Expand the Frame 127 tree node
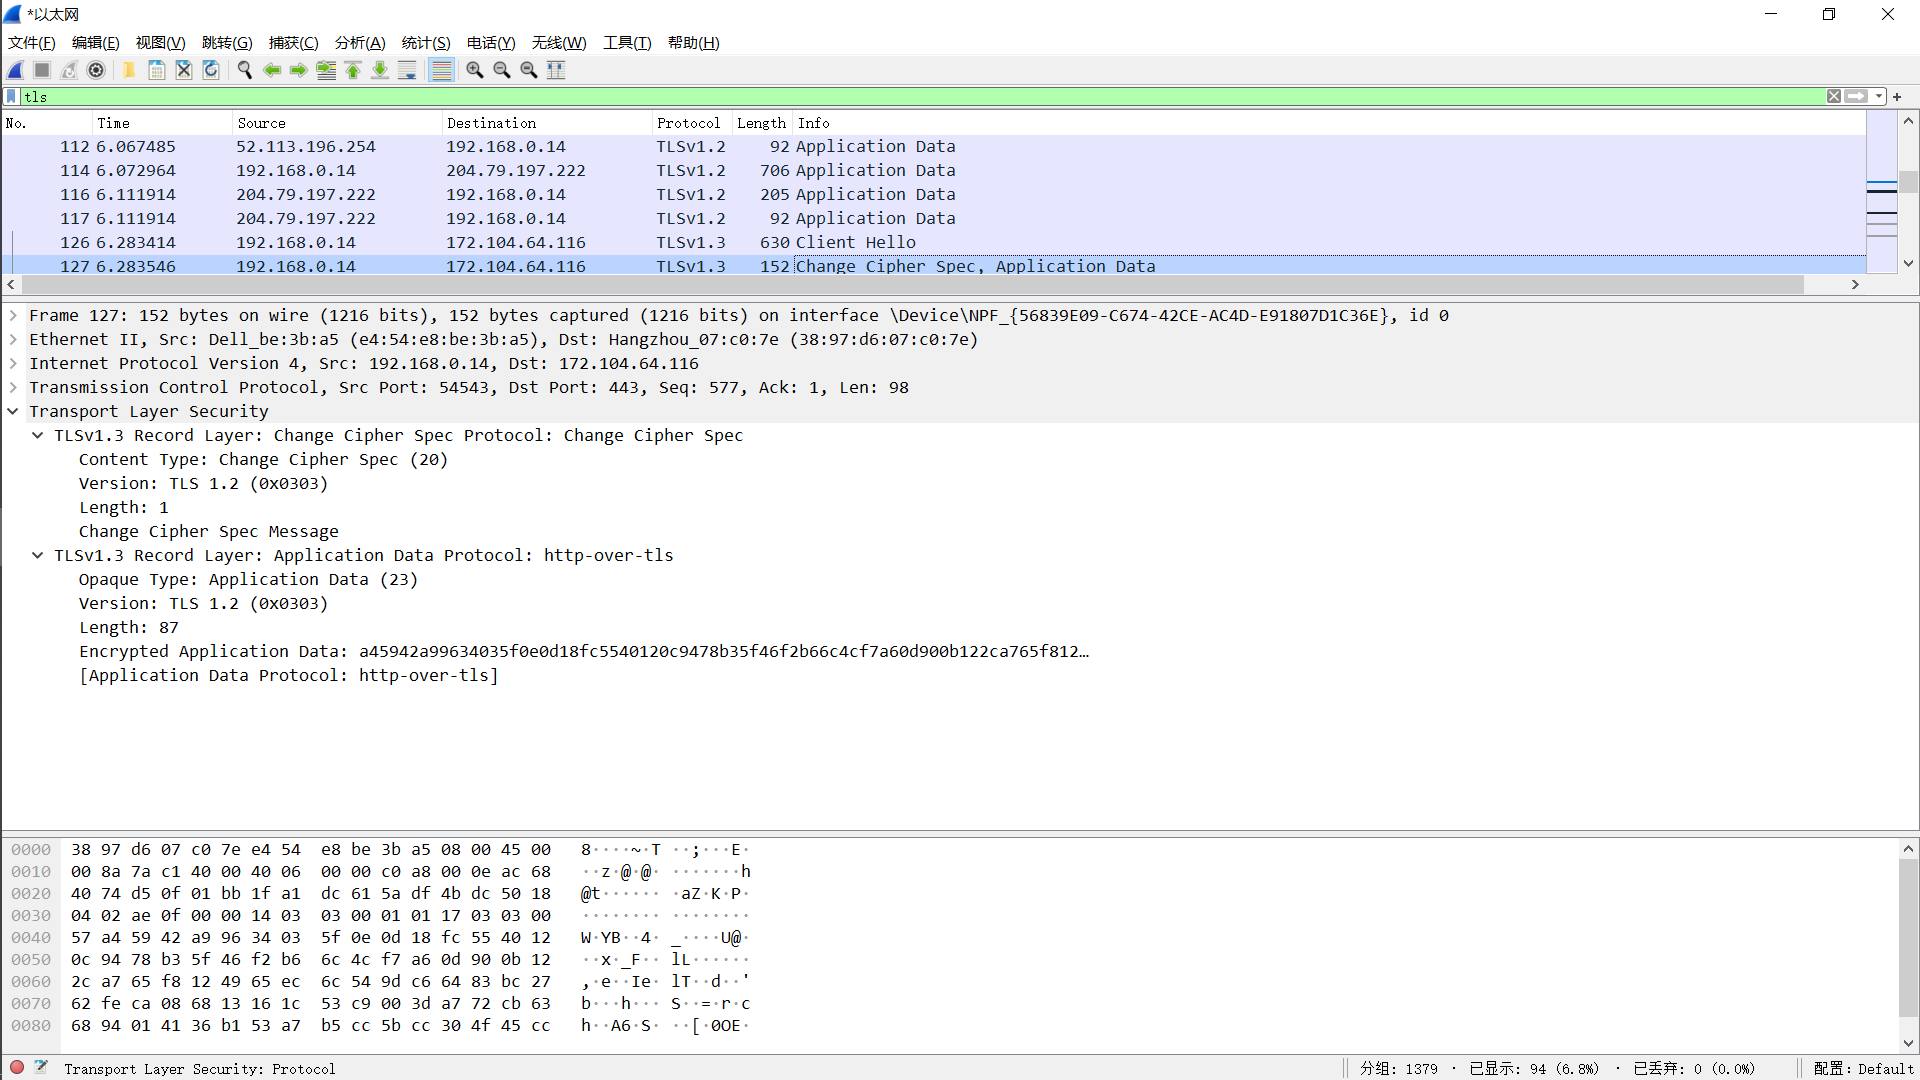This screenshot has width=1920, height=1080. tap(13, 316)
